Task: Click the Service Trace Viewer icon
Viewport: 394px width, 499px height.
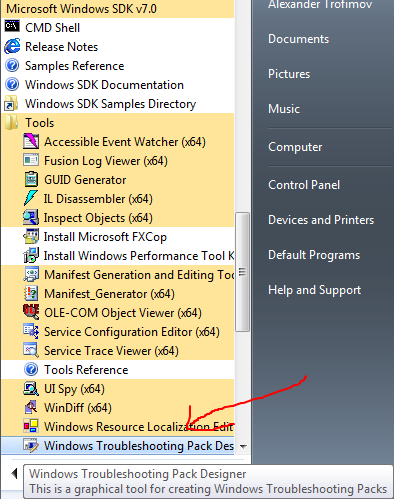Action: point(31,350)
